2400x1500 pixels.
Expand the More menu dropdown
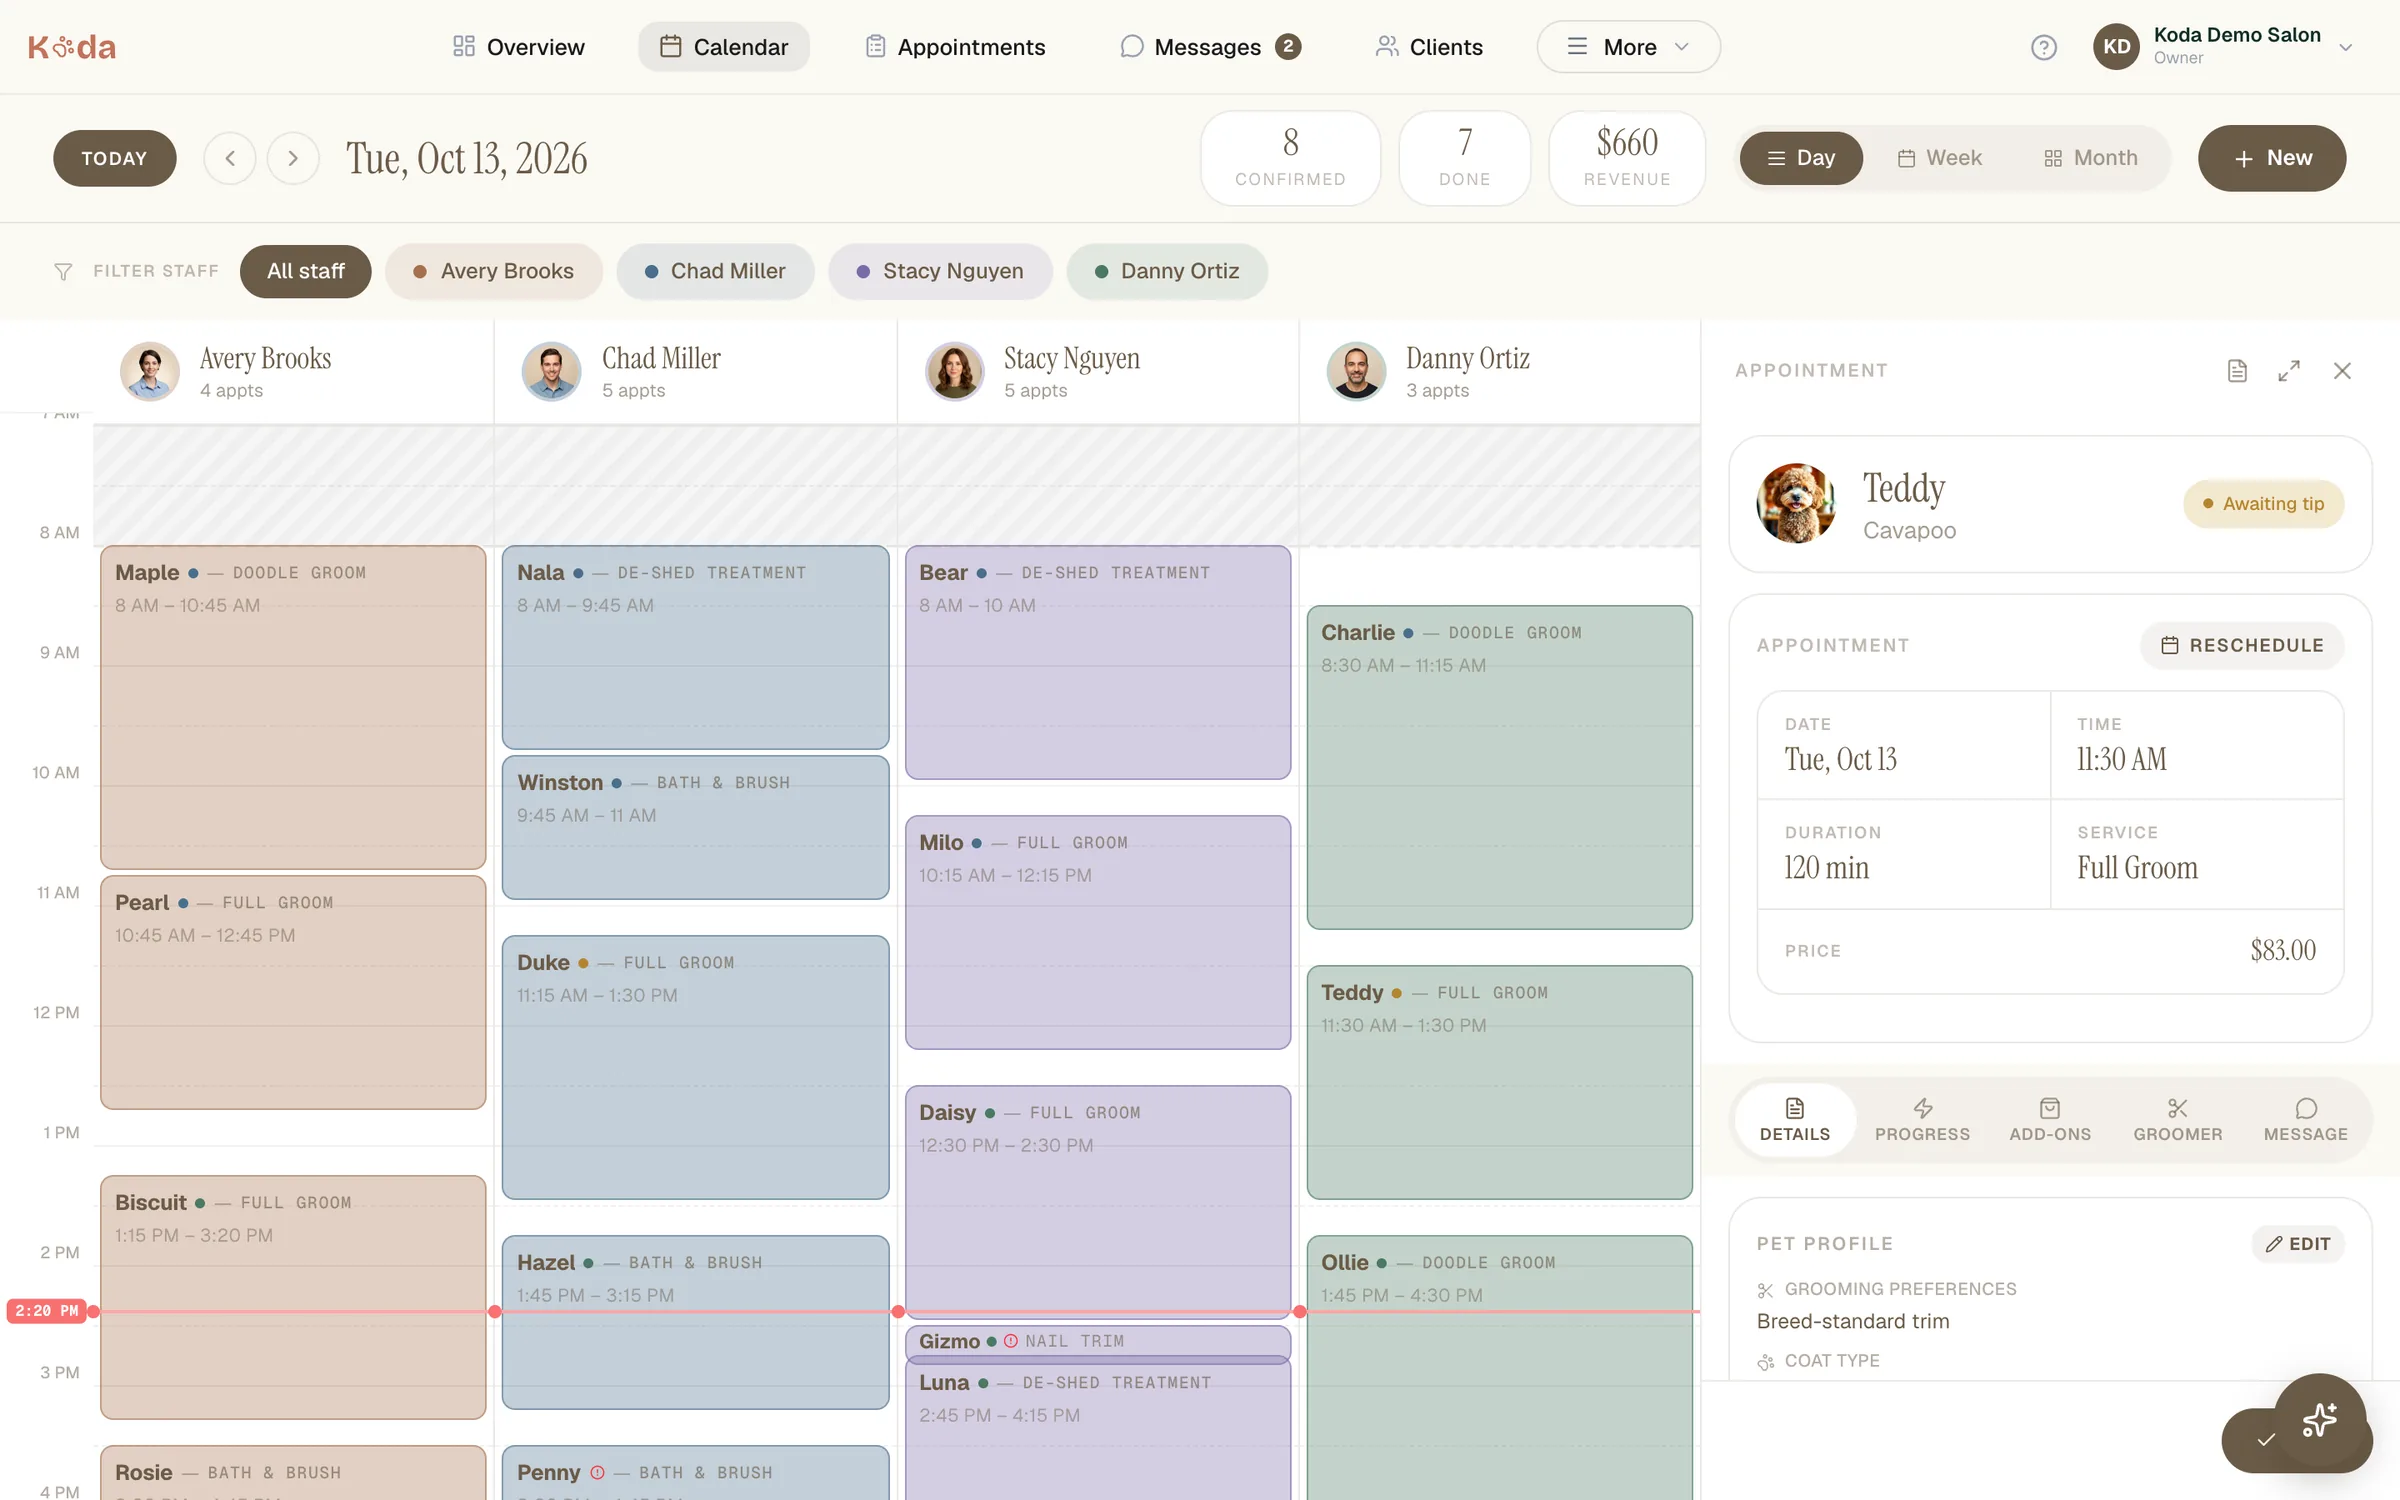1628,47
